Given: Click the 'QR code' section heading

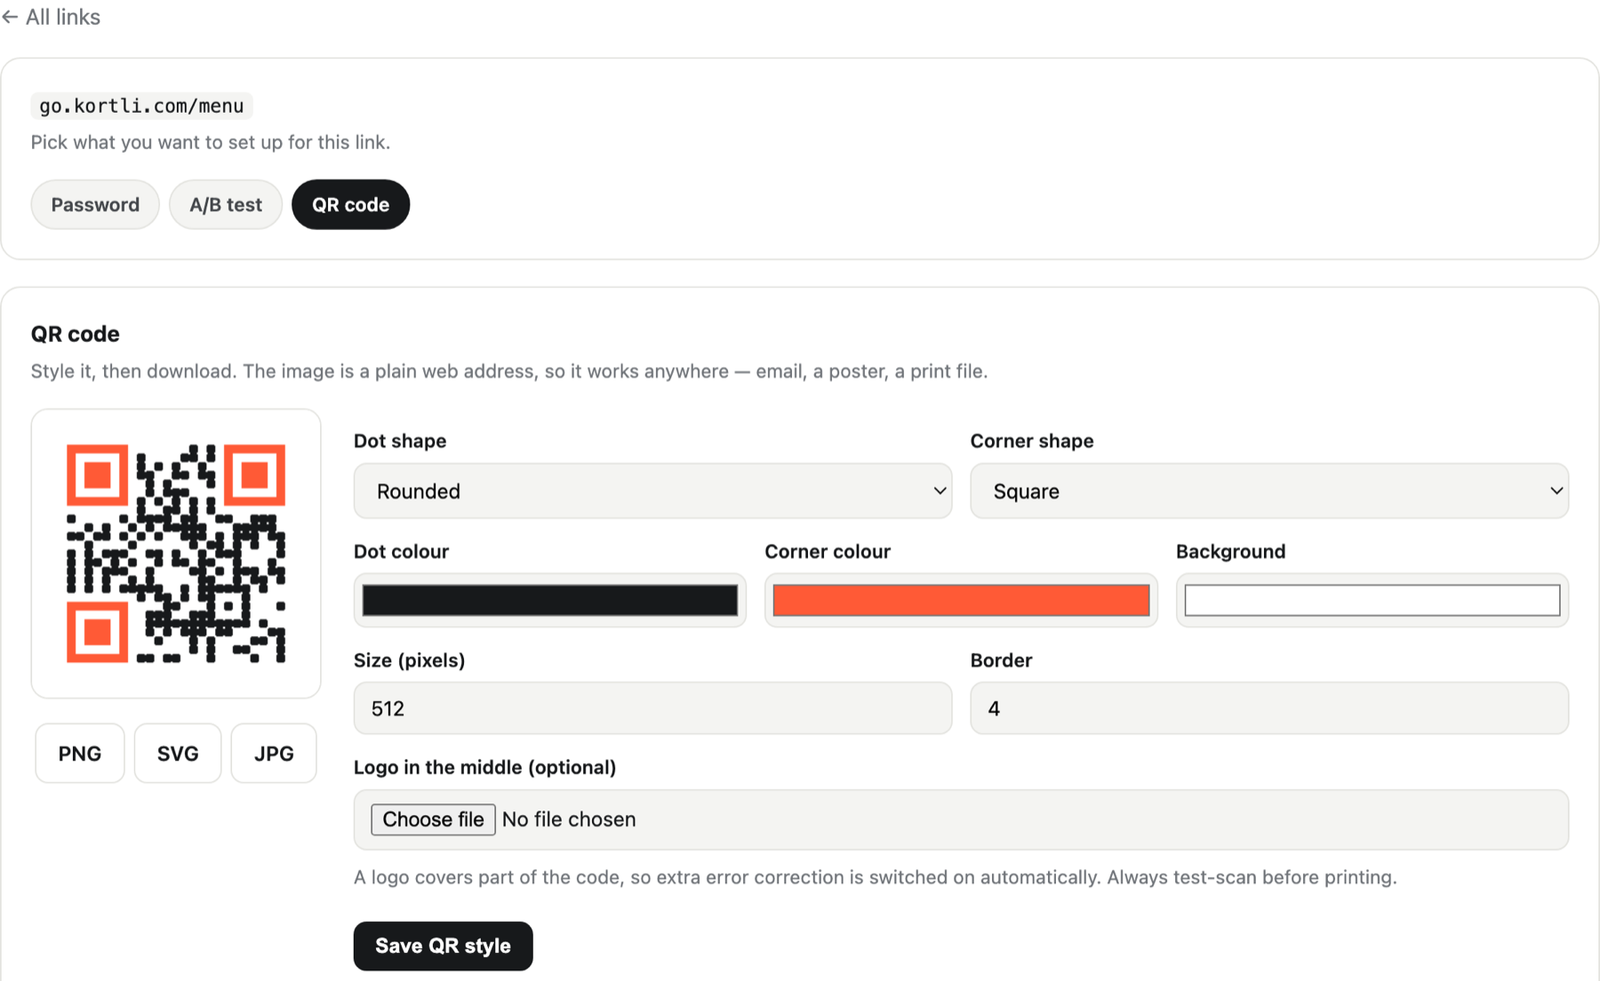Looking at the screenshot, I should tap(75, 334).
